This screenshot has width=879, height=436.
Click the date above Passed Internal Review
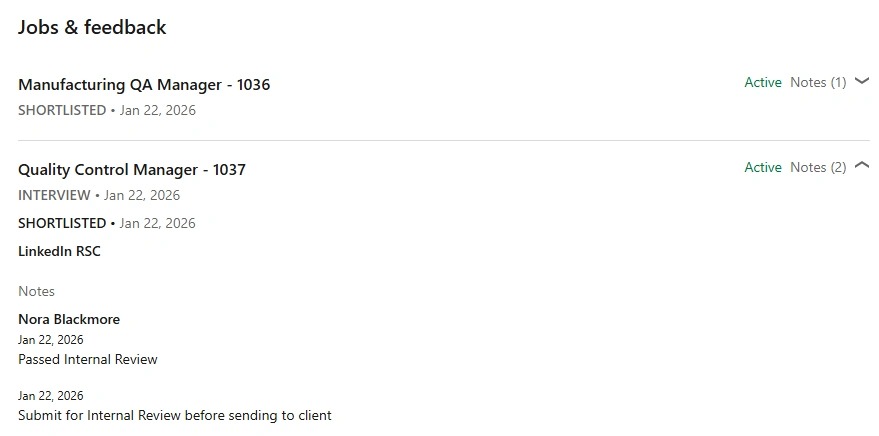tap(51, 340)
